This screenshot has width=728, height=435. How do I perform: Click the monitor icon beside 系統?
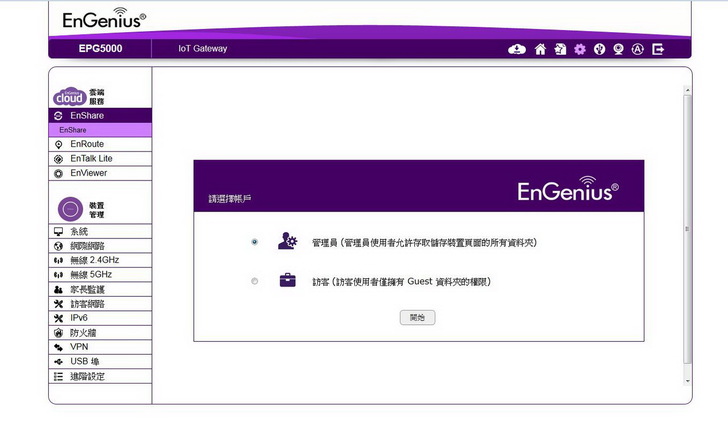coord(58,231)
